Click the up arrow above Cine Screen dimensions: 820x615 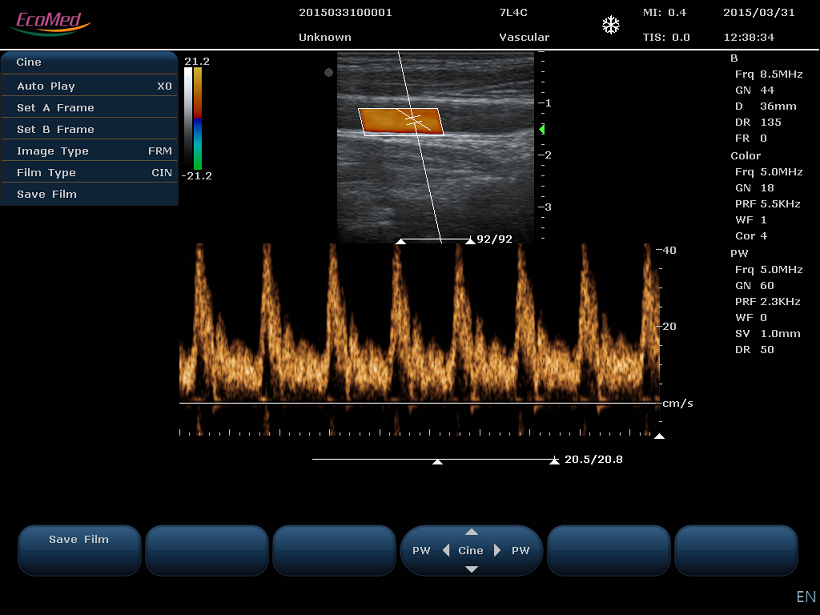(x=471, y=532)
